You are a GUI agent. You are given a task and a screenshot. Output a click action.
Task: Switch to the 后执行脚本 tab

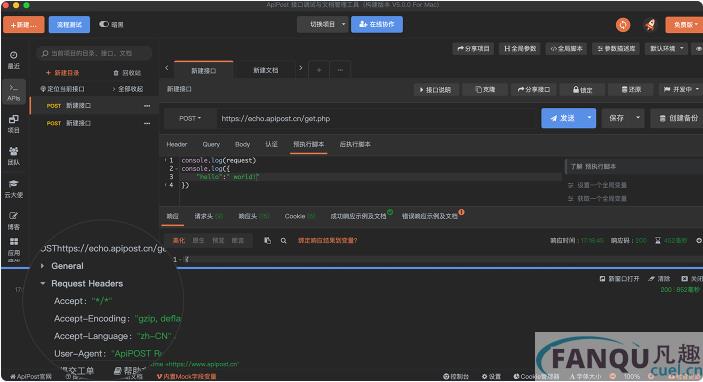pos(355,144)
